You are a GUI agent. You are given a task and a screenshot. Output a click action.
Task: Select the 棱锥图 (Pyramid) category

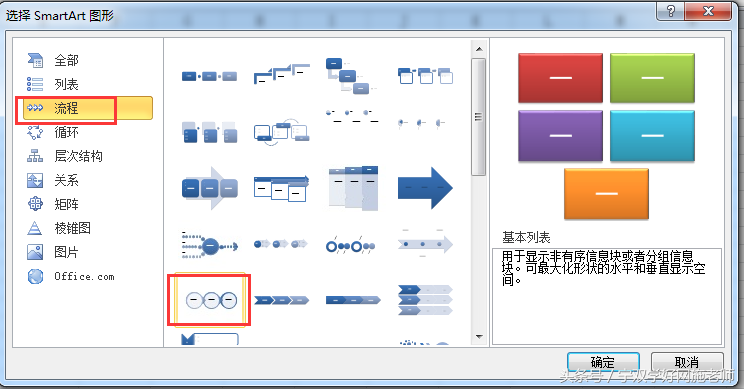72,228
